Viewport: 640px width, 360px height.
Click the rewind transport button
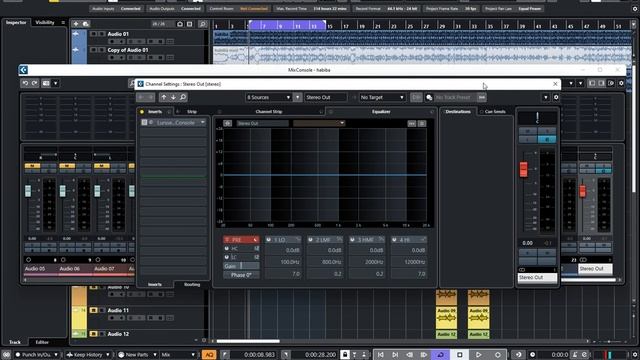pyautogui.click(x=409, y=355)
